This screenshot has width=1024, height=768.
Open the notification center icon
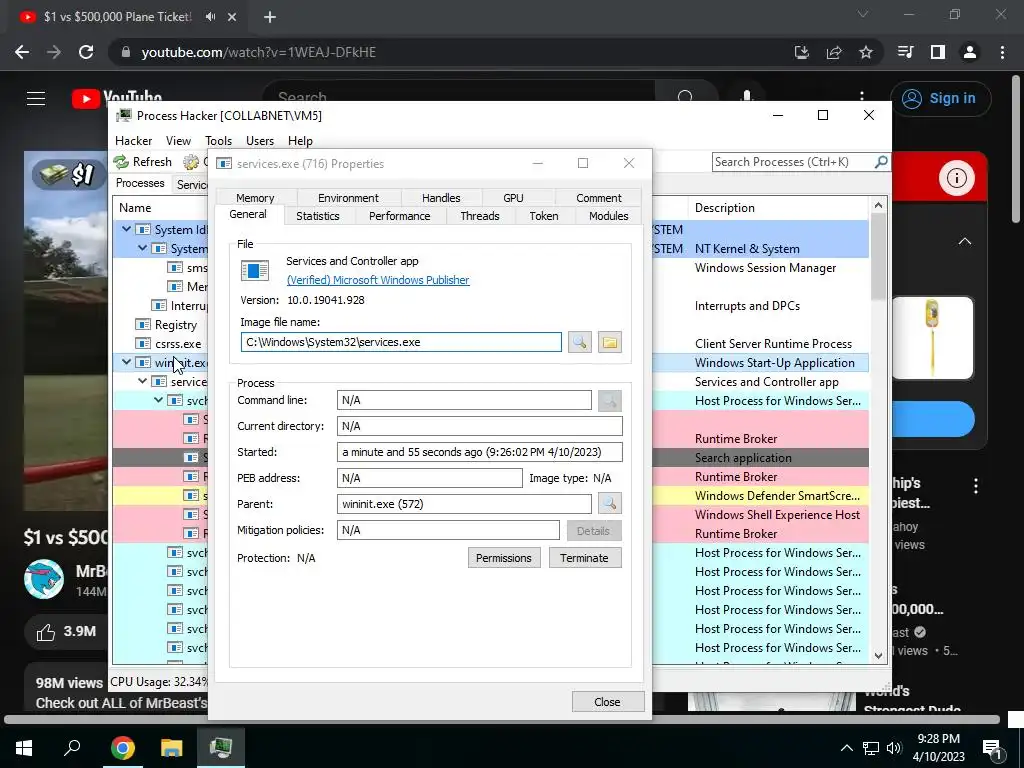tap(993, 749)
